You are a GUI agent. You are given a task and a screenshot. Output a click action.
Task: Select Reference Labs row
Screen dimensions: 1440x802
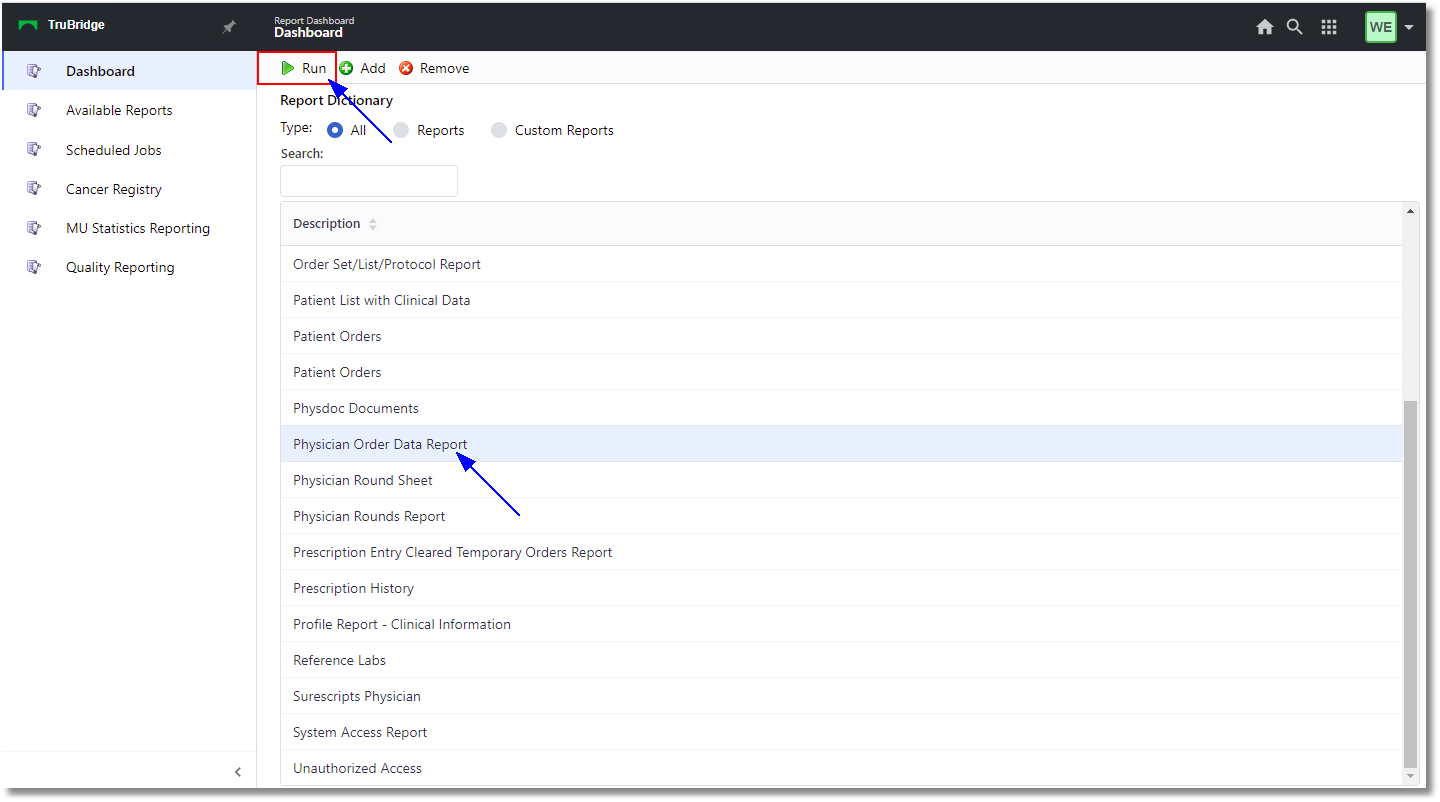click(841, 660)
